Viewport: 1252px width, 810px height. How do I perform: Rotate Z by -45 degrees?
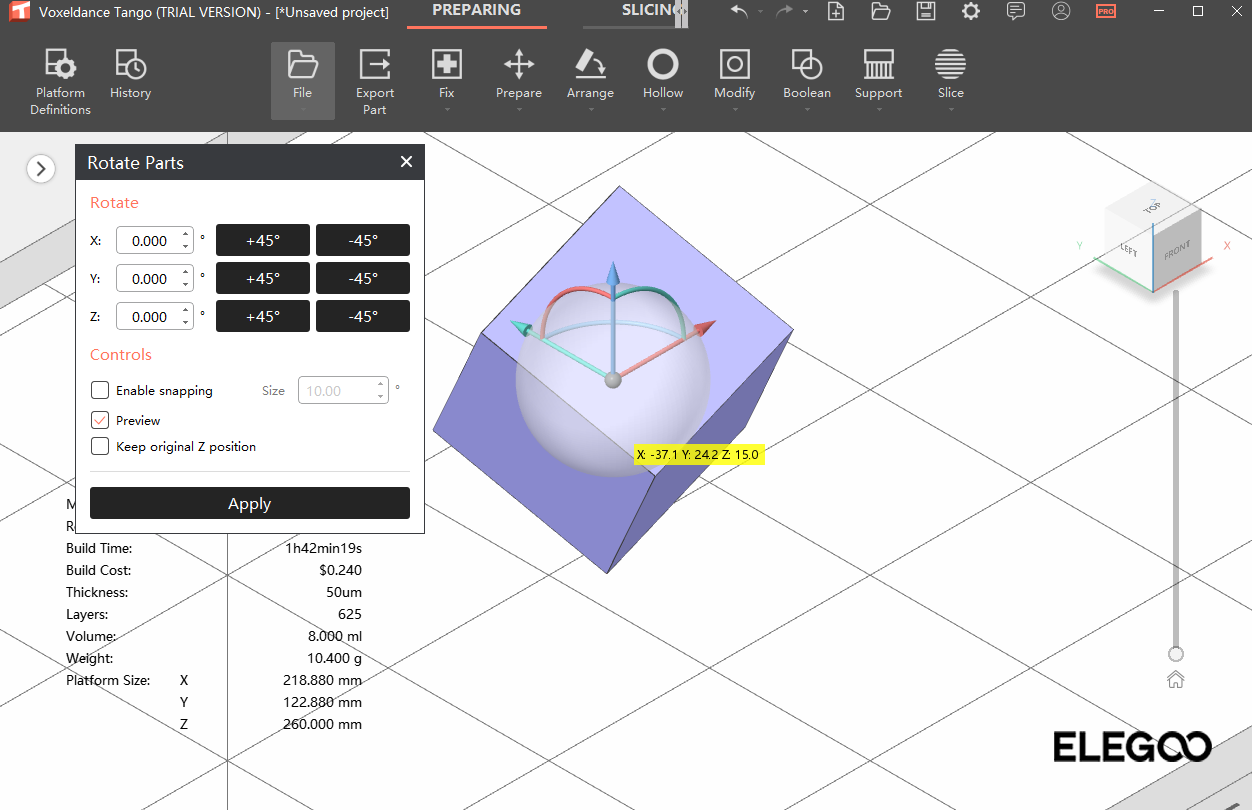coord(363,316)
